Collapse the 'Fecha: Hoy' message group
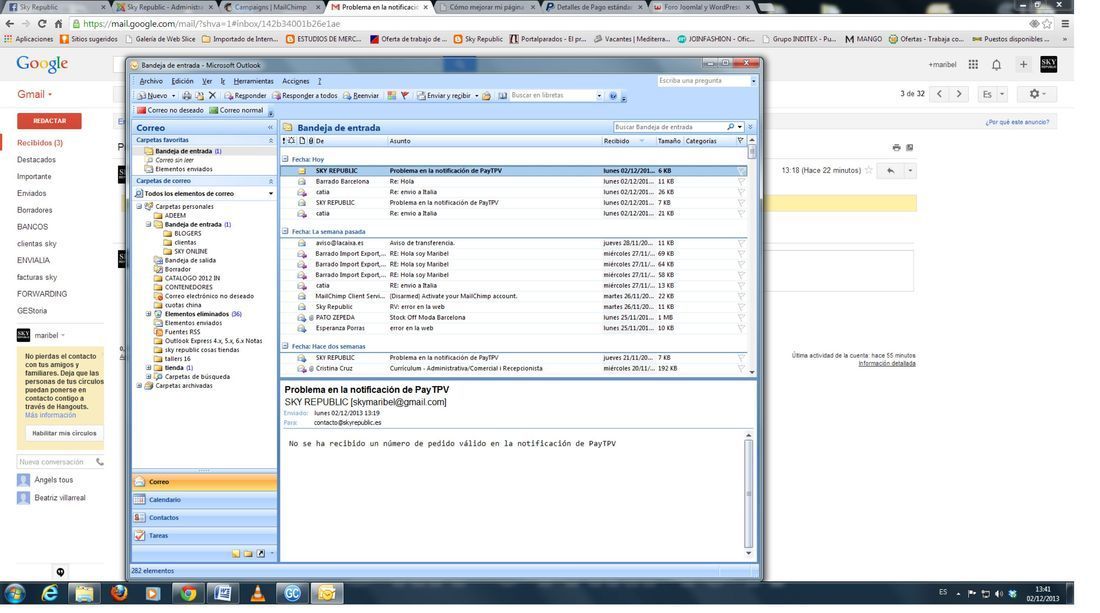1100x613 pixels. pyautogui.click(x=286, y=159)
